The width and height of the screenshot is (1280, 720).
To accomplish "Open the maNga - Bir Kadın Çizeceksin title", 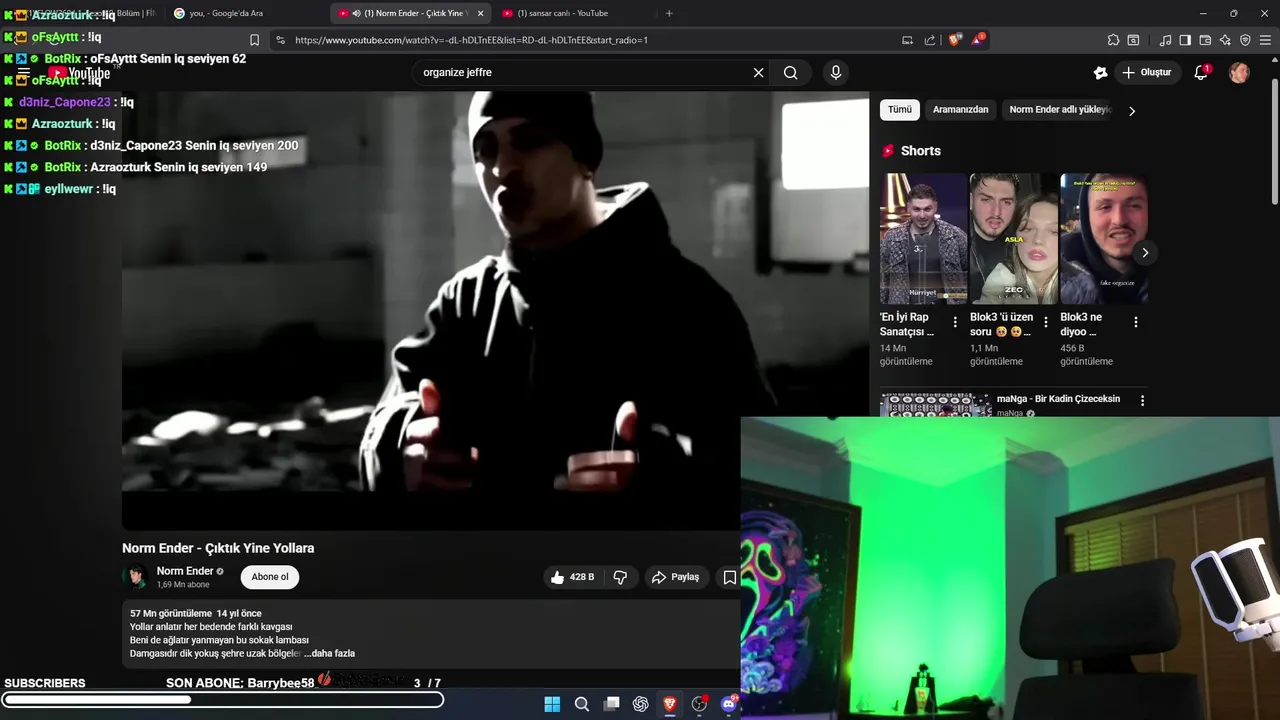I will point(1058,399).
